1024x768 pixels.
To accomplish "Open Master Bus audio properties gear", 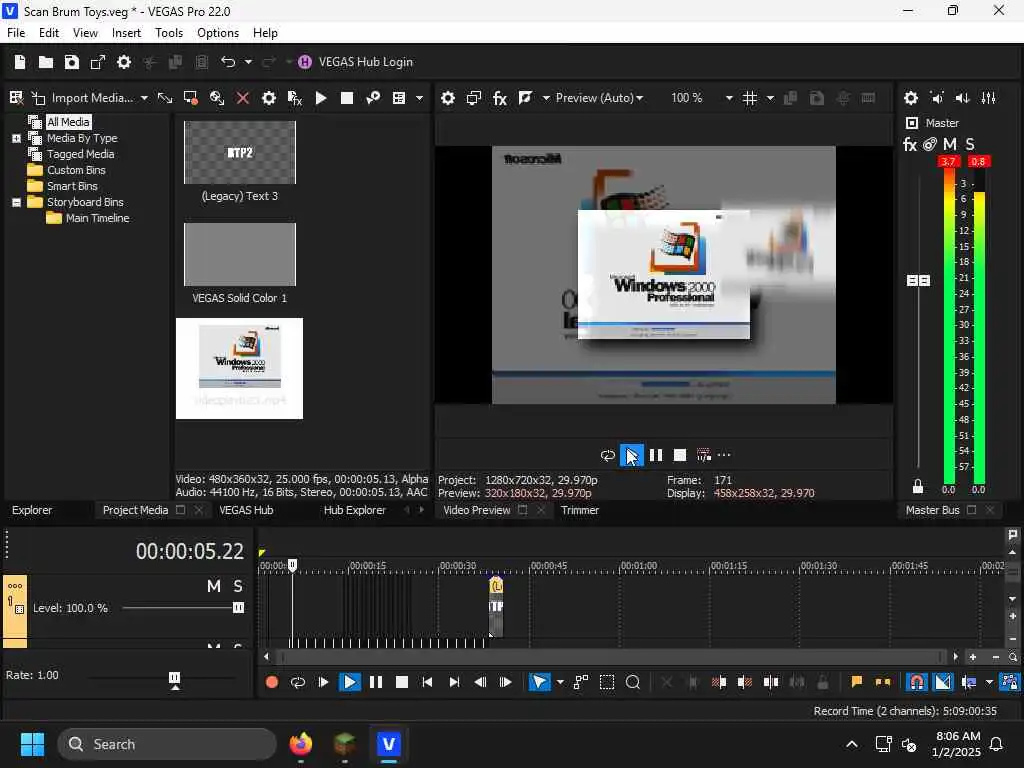I will (910, 98).
